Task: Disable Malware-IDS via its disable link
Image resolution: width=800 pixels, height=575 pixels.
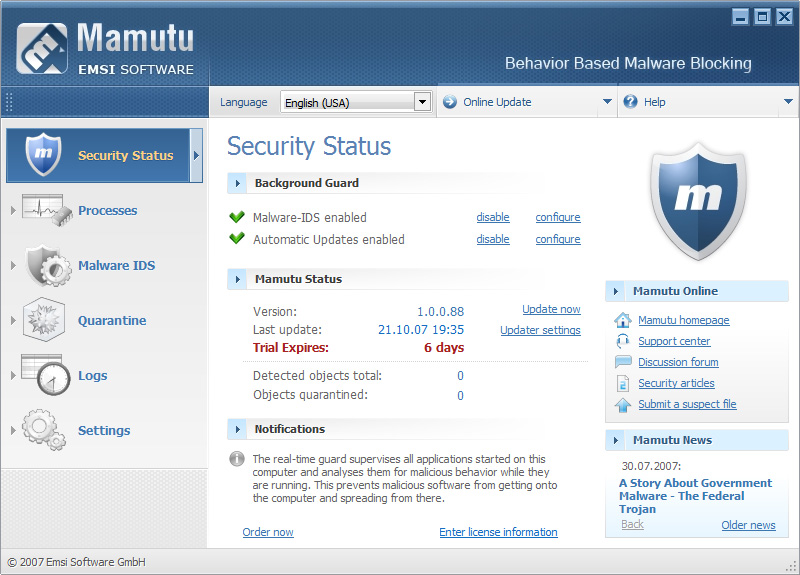Action: (493, 217)
